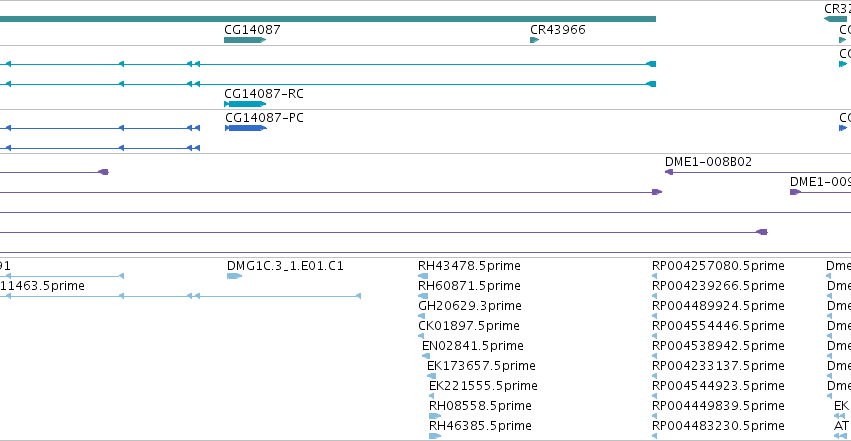Open the CR43966 gene label
Viewport: 851px width, 441px height.
click(558, 29)
